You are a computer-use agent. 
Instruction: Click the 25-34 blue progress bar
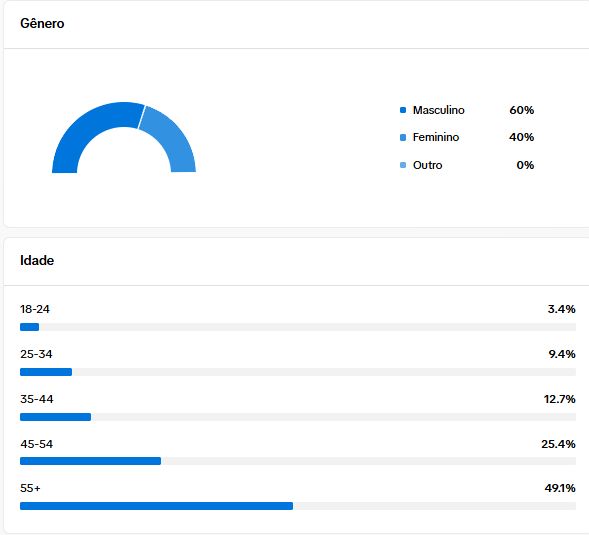[x=46, y=372]
